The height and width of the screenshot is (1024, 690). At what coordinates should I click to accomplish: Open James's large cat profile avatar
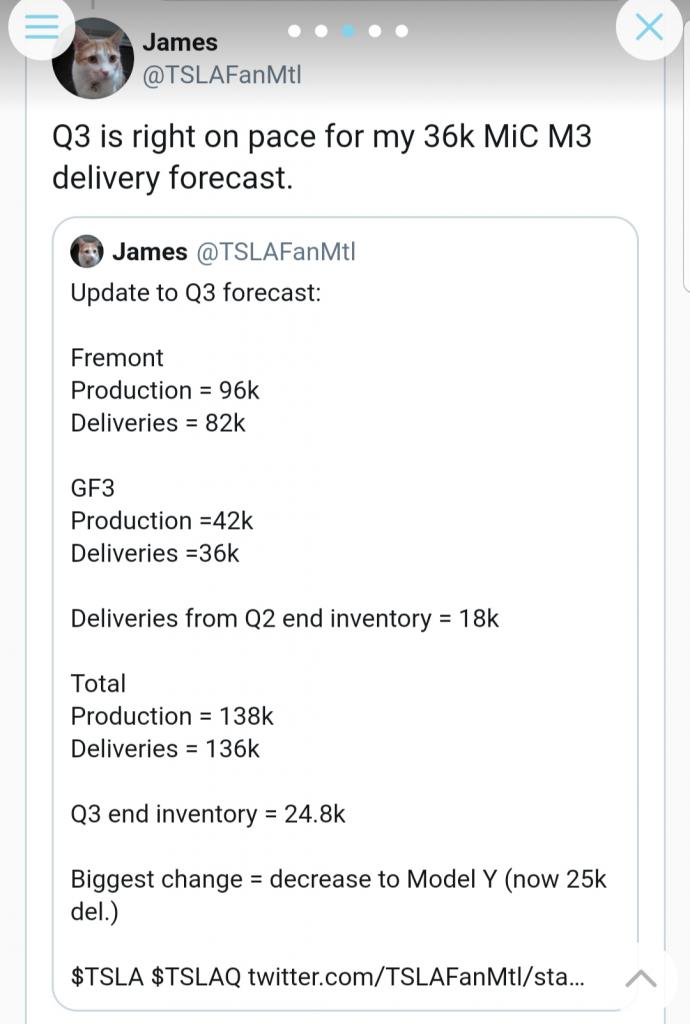click(93, 58)
